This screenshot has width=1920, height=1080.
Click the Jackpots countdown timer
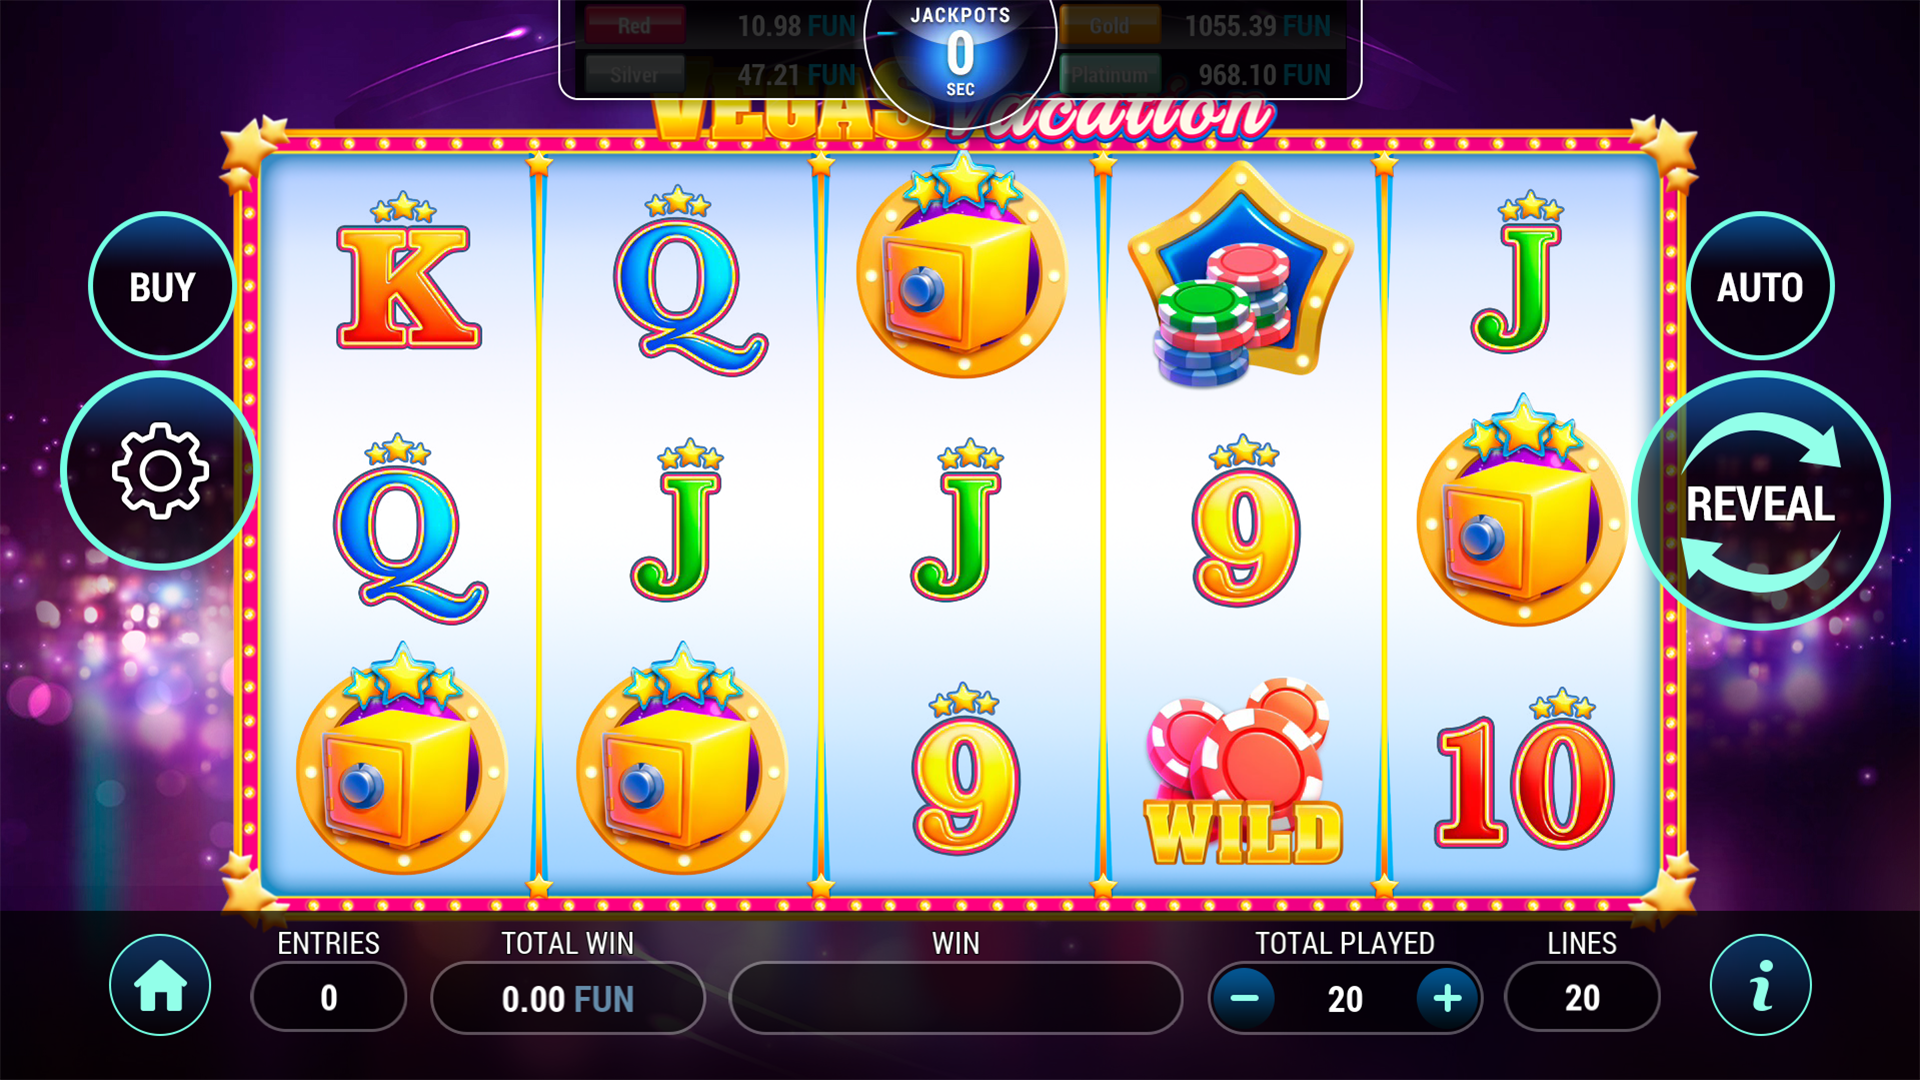pyautogui.click(x=960, y=52)
